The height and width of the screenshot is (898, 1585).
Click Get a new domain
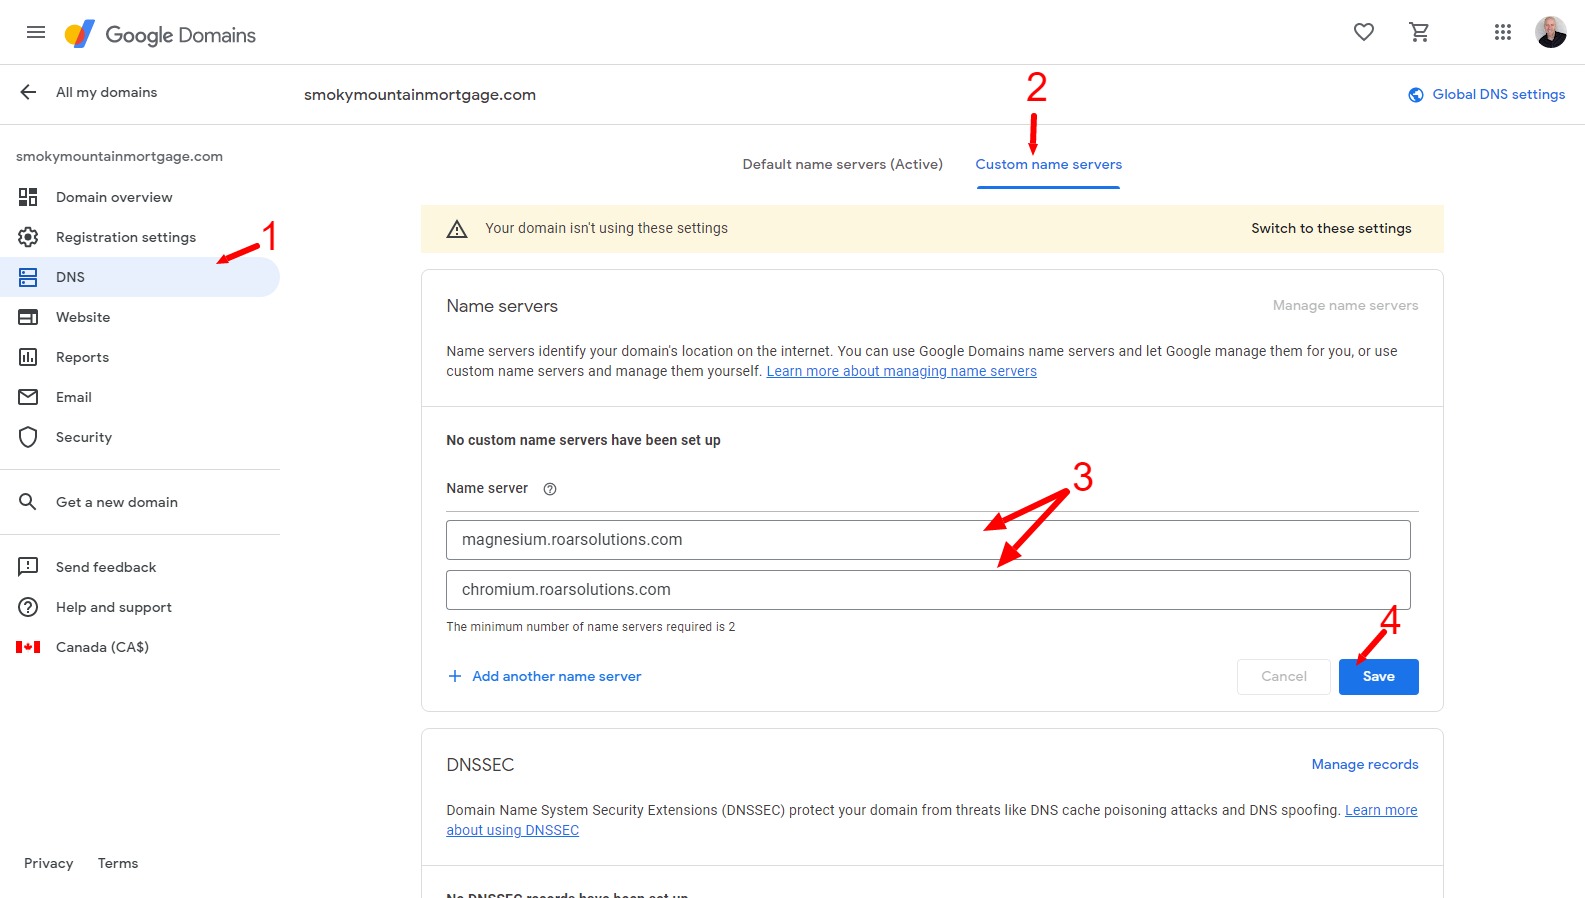click(117, 502)
